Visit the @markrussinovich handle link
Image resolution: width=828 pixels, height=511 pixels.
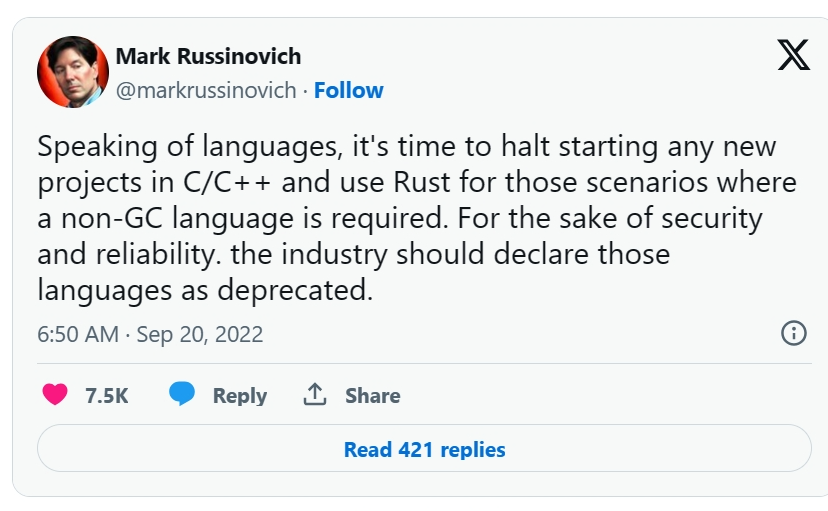(206, 90)
